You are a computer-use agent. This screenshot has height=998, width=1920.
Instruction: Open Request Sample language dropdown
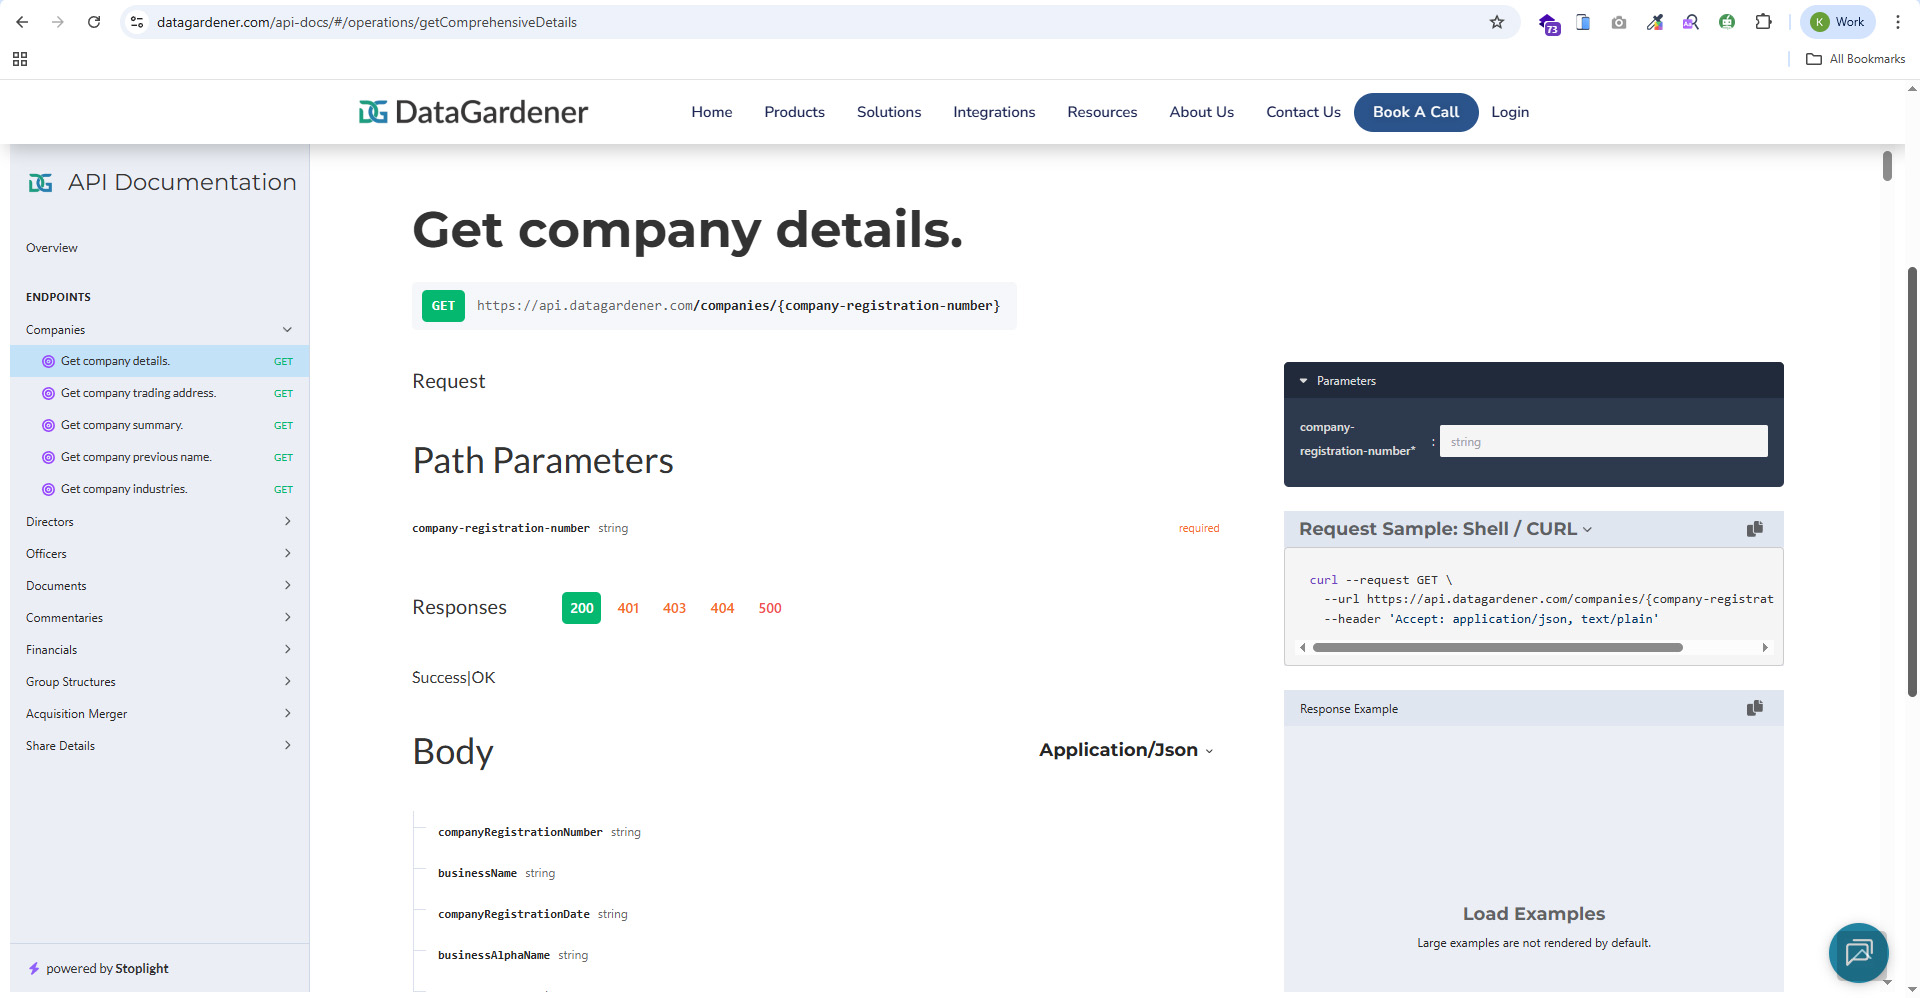pos(1445,529)
